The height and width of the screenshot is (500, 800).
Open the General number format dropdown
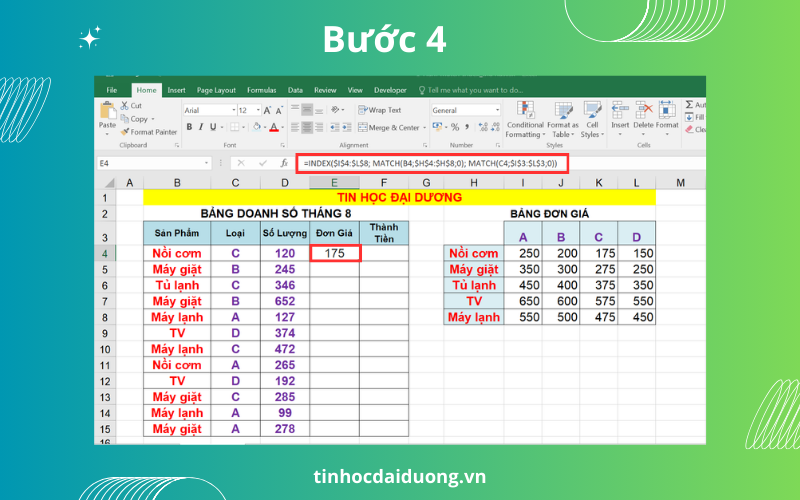[497, 110]
